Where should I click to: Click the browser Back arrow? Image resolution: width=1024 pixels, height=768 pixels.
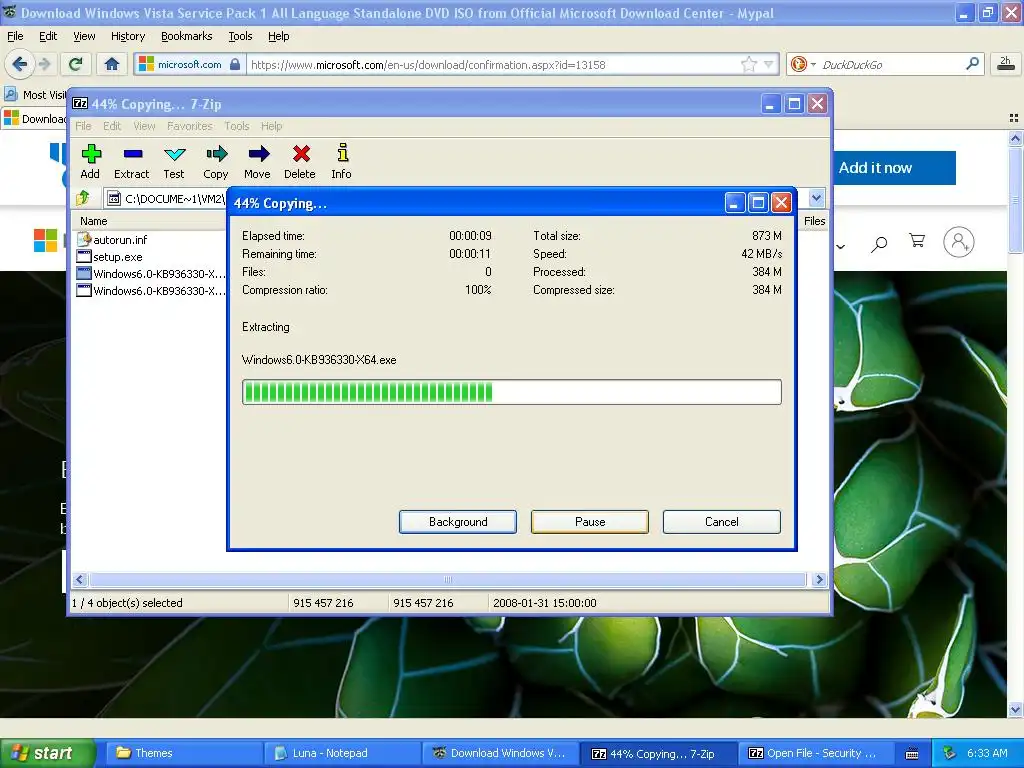(x=20, y=64)
